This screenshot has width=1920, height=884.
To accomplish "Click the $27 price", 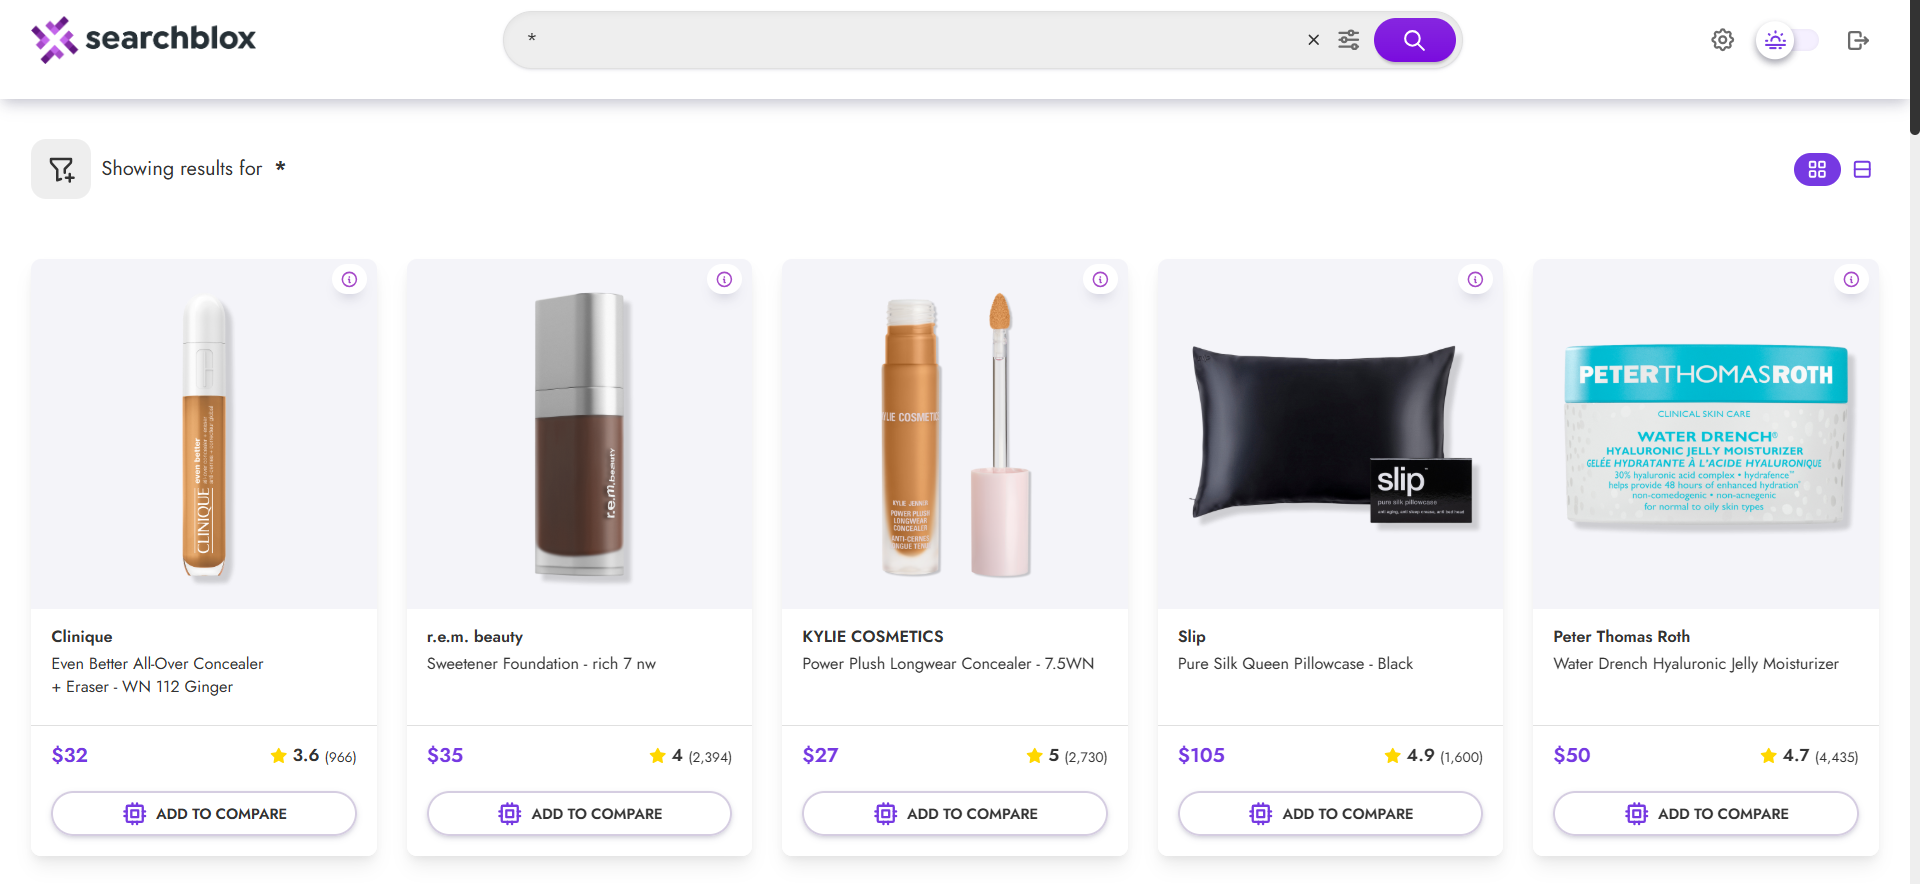I will coord(820,755).
